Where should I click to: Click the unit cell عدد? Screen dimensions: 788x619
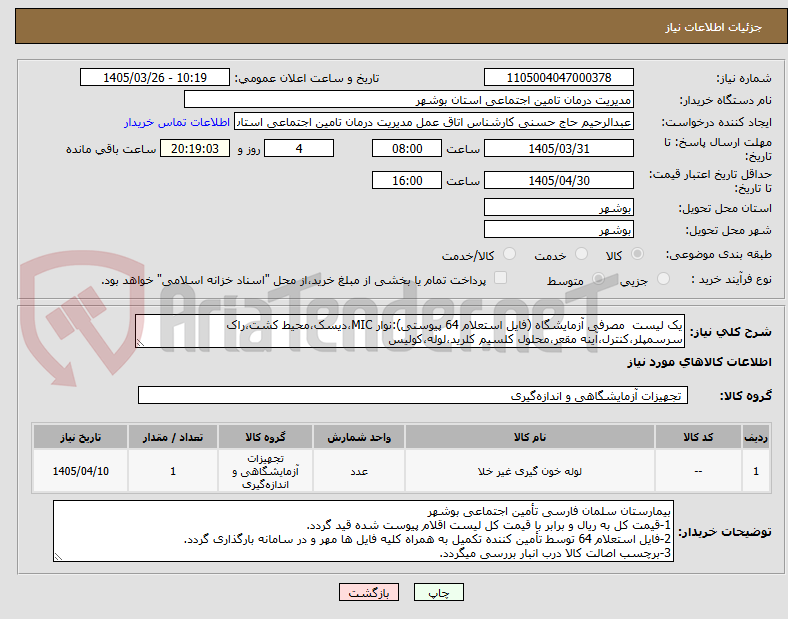[359, 471]
